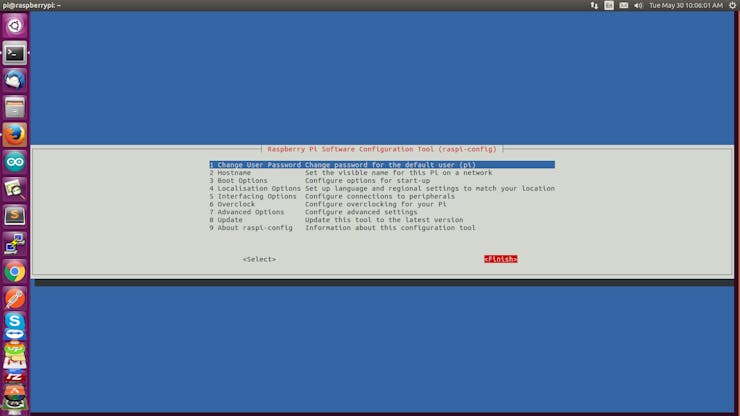The height and width of the screenshot is (416, 740).
Task: Click the raspi-config dialog title text
Action: pyautogui.click(x=382, y=149)
